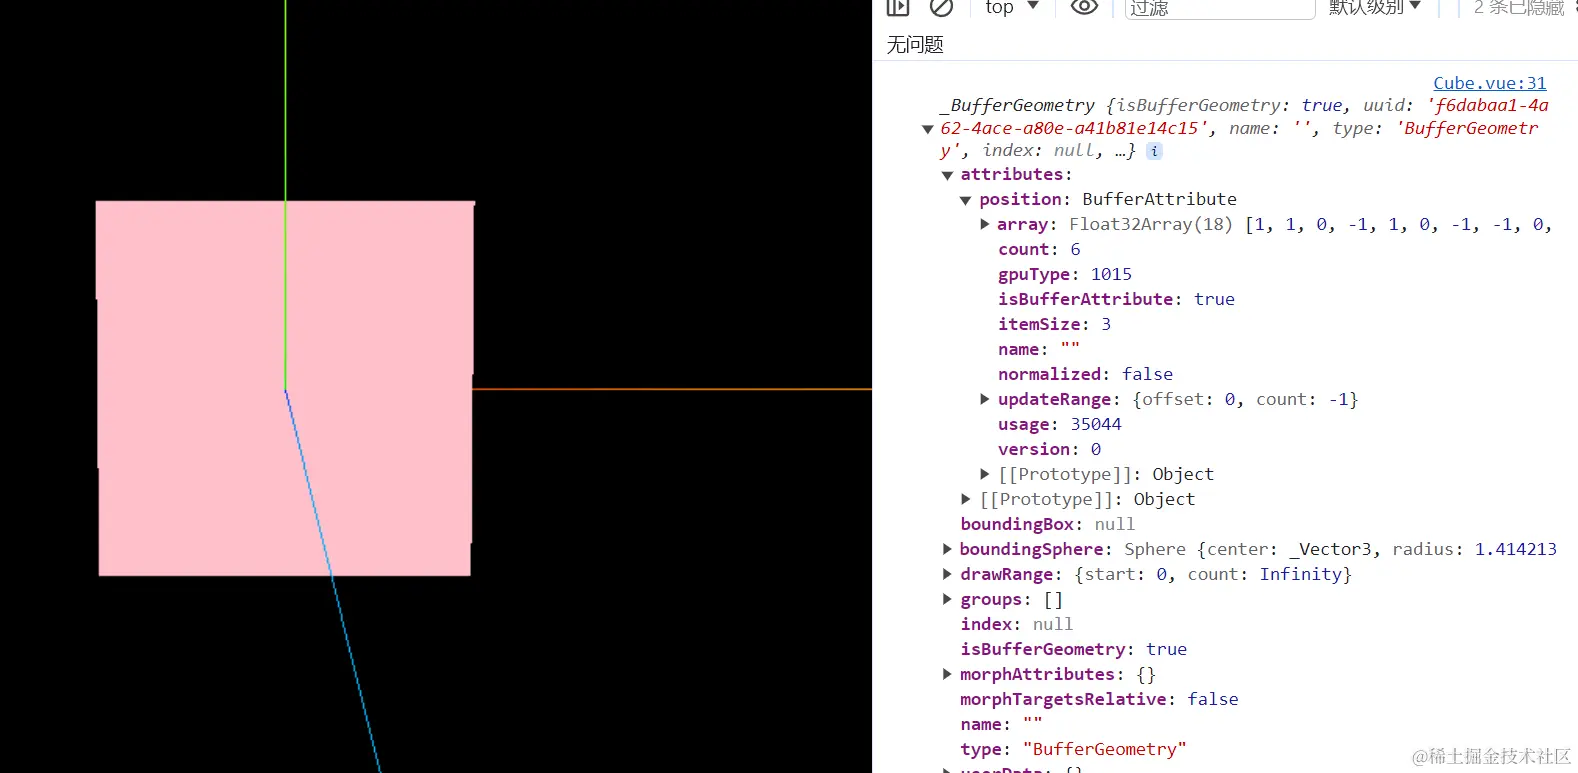This screenshot has width=1578, height=773.
Task: Select the 'itemSize: 3' property row
Action: click(1054, 324)
